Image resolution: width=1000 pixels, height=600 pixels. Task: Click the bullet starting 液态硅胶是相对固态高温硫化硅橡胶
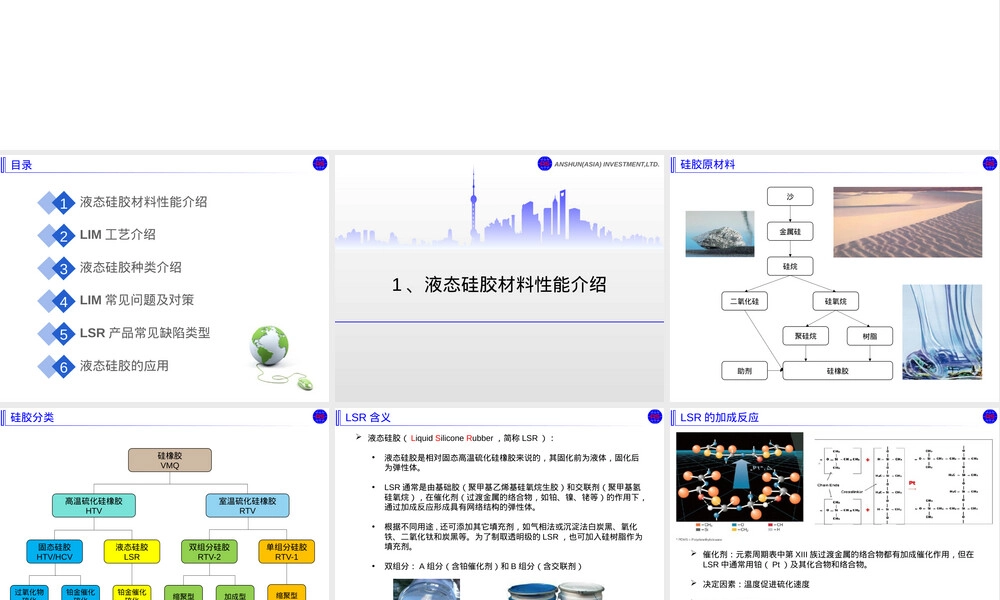(511, 462)
